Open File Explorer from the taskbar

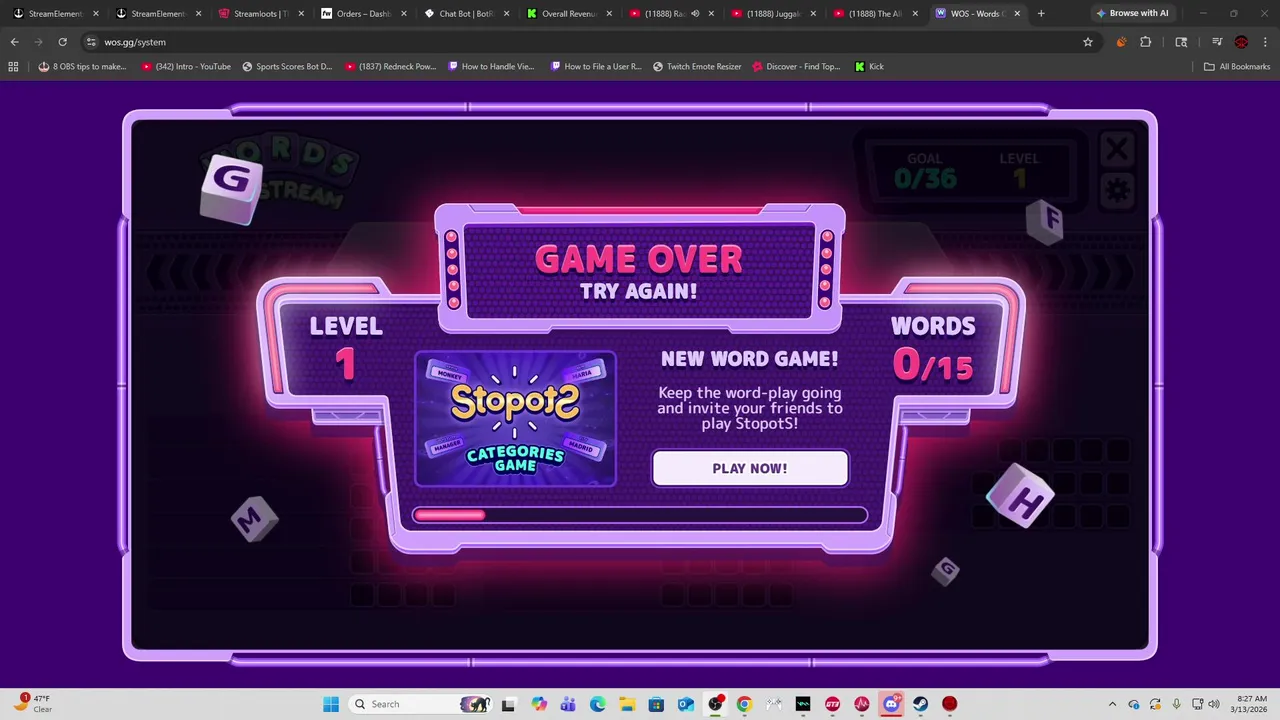click(626, 704)
